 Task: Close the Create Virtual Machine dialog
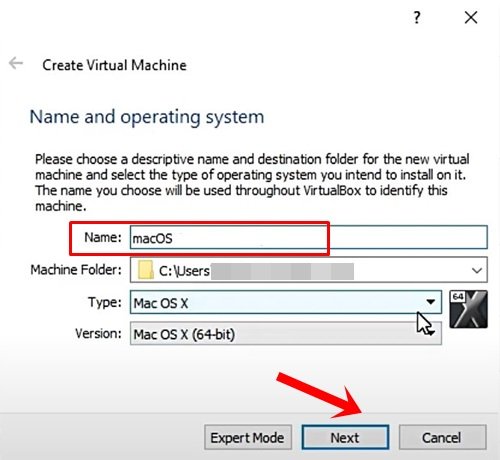[x=471, y=17]
